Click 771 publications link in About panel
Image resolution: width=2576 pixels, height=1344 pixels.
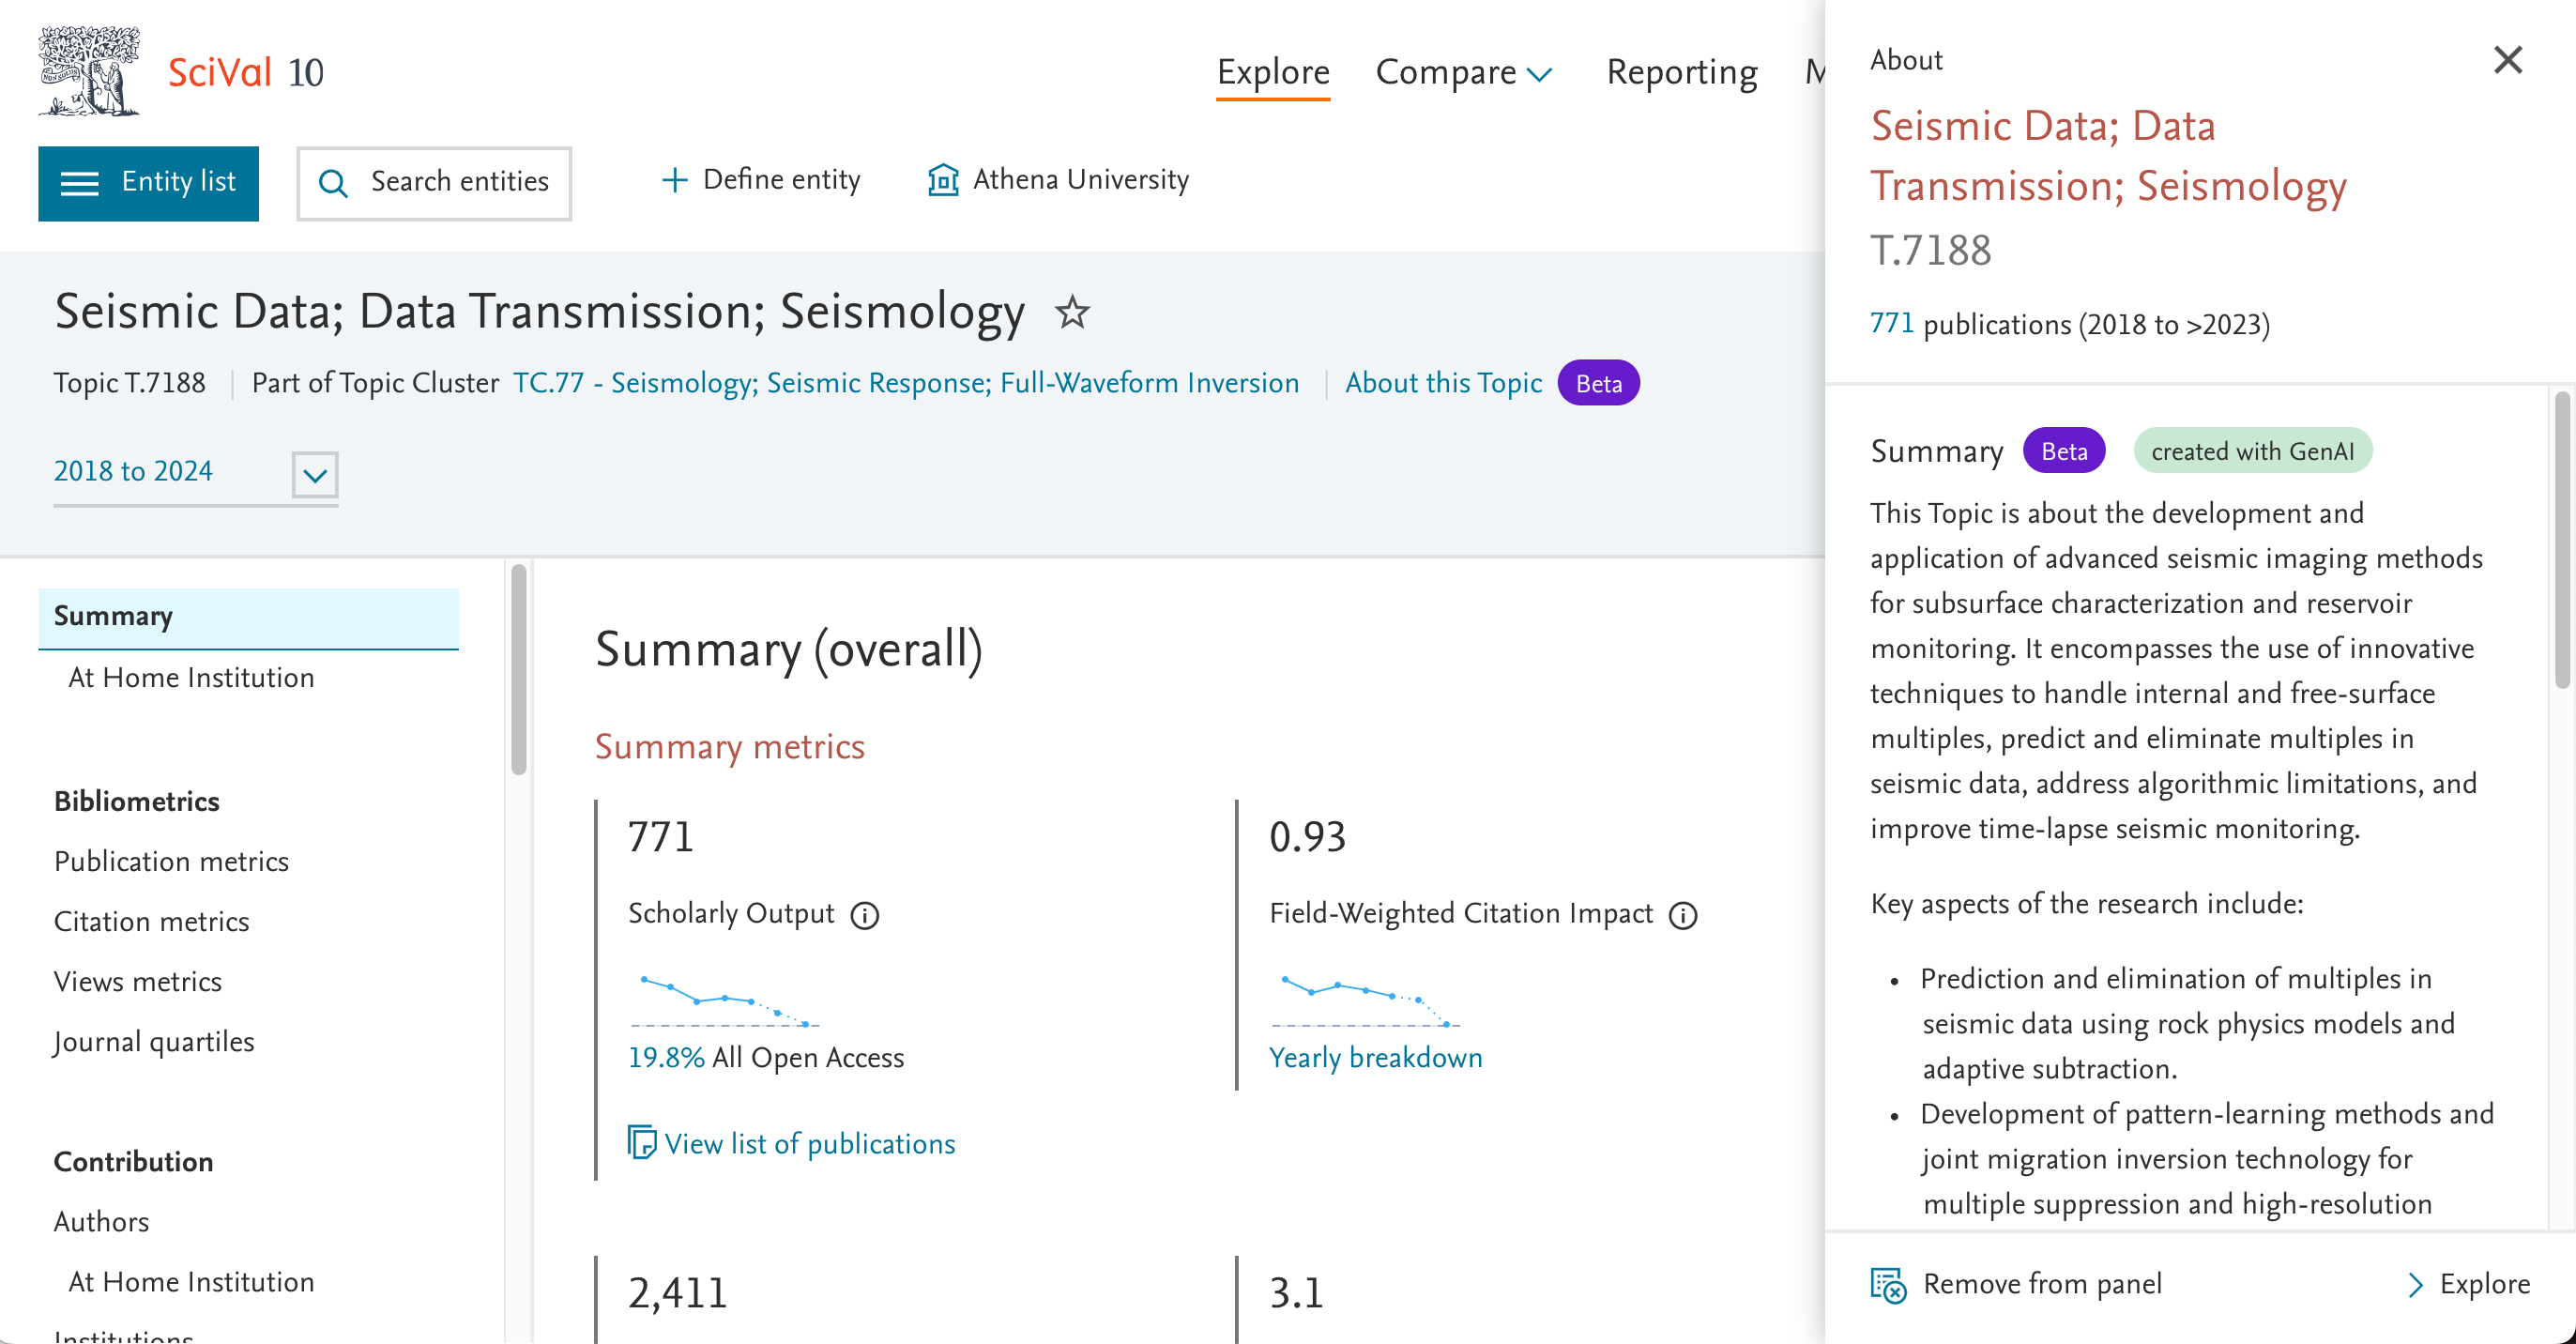point(1891,324)
